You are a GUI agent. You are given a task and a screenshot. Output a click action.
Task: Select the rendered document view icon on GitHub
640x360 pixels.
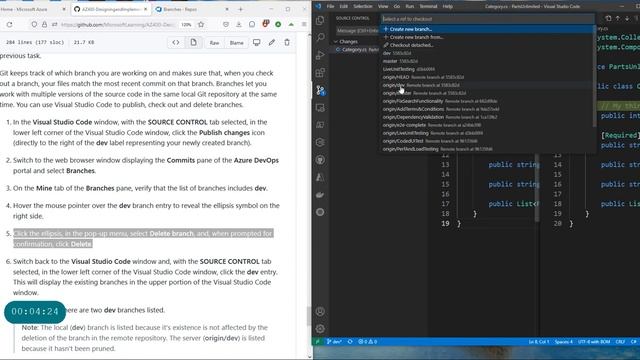pos(193,42)
